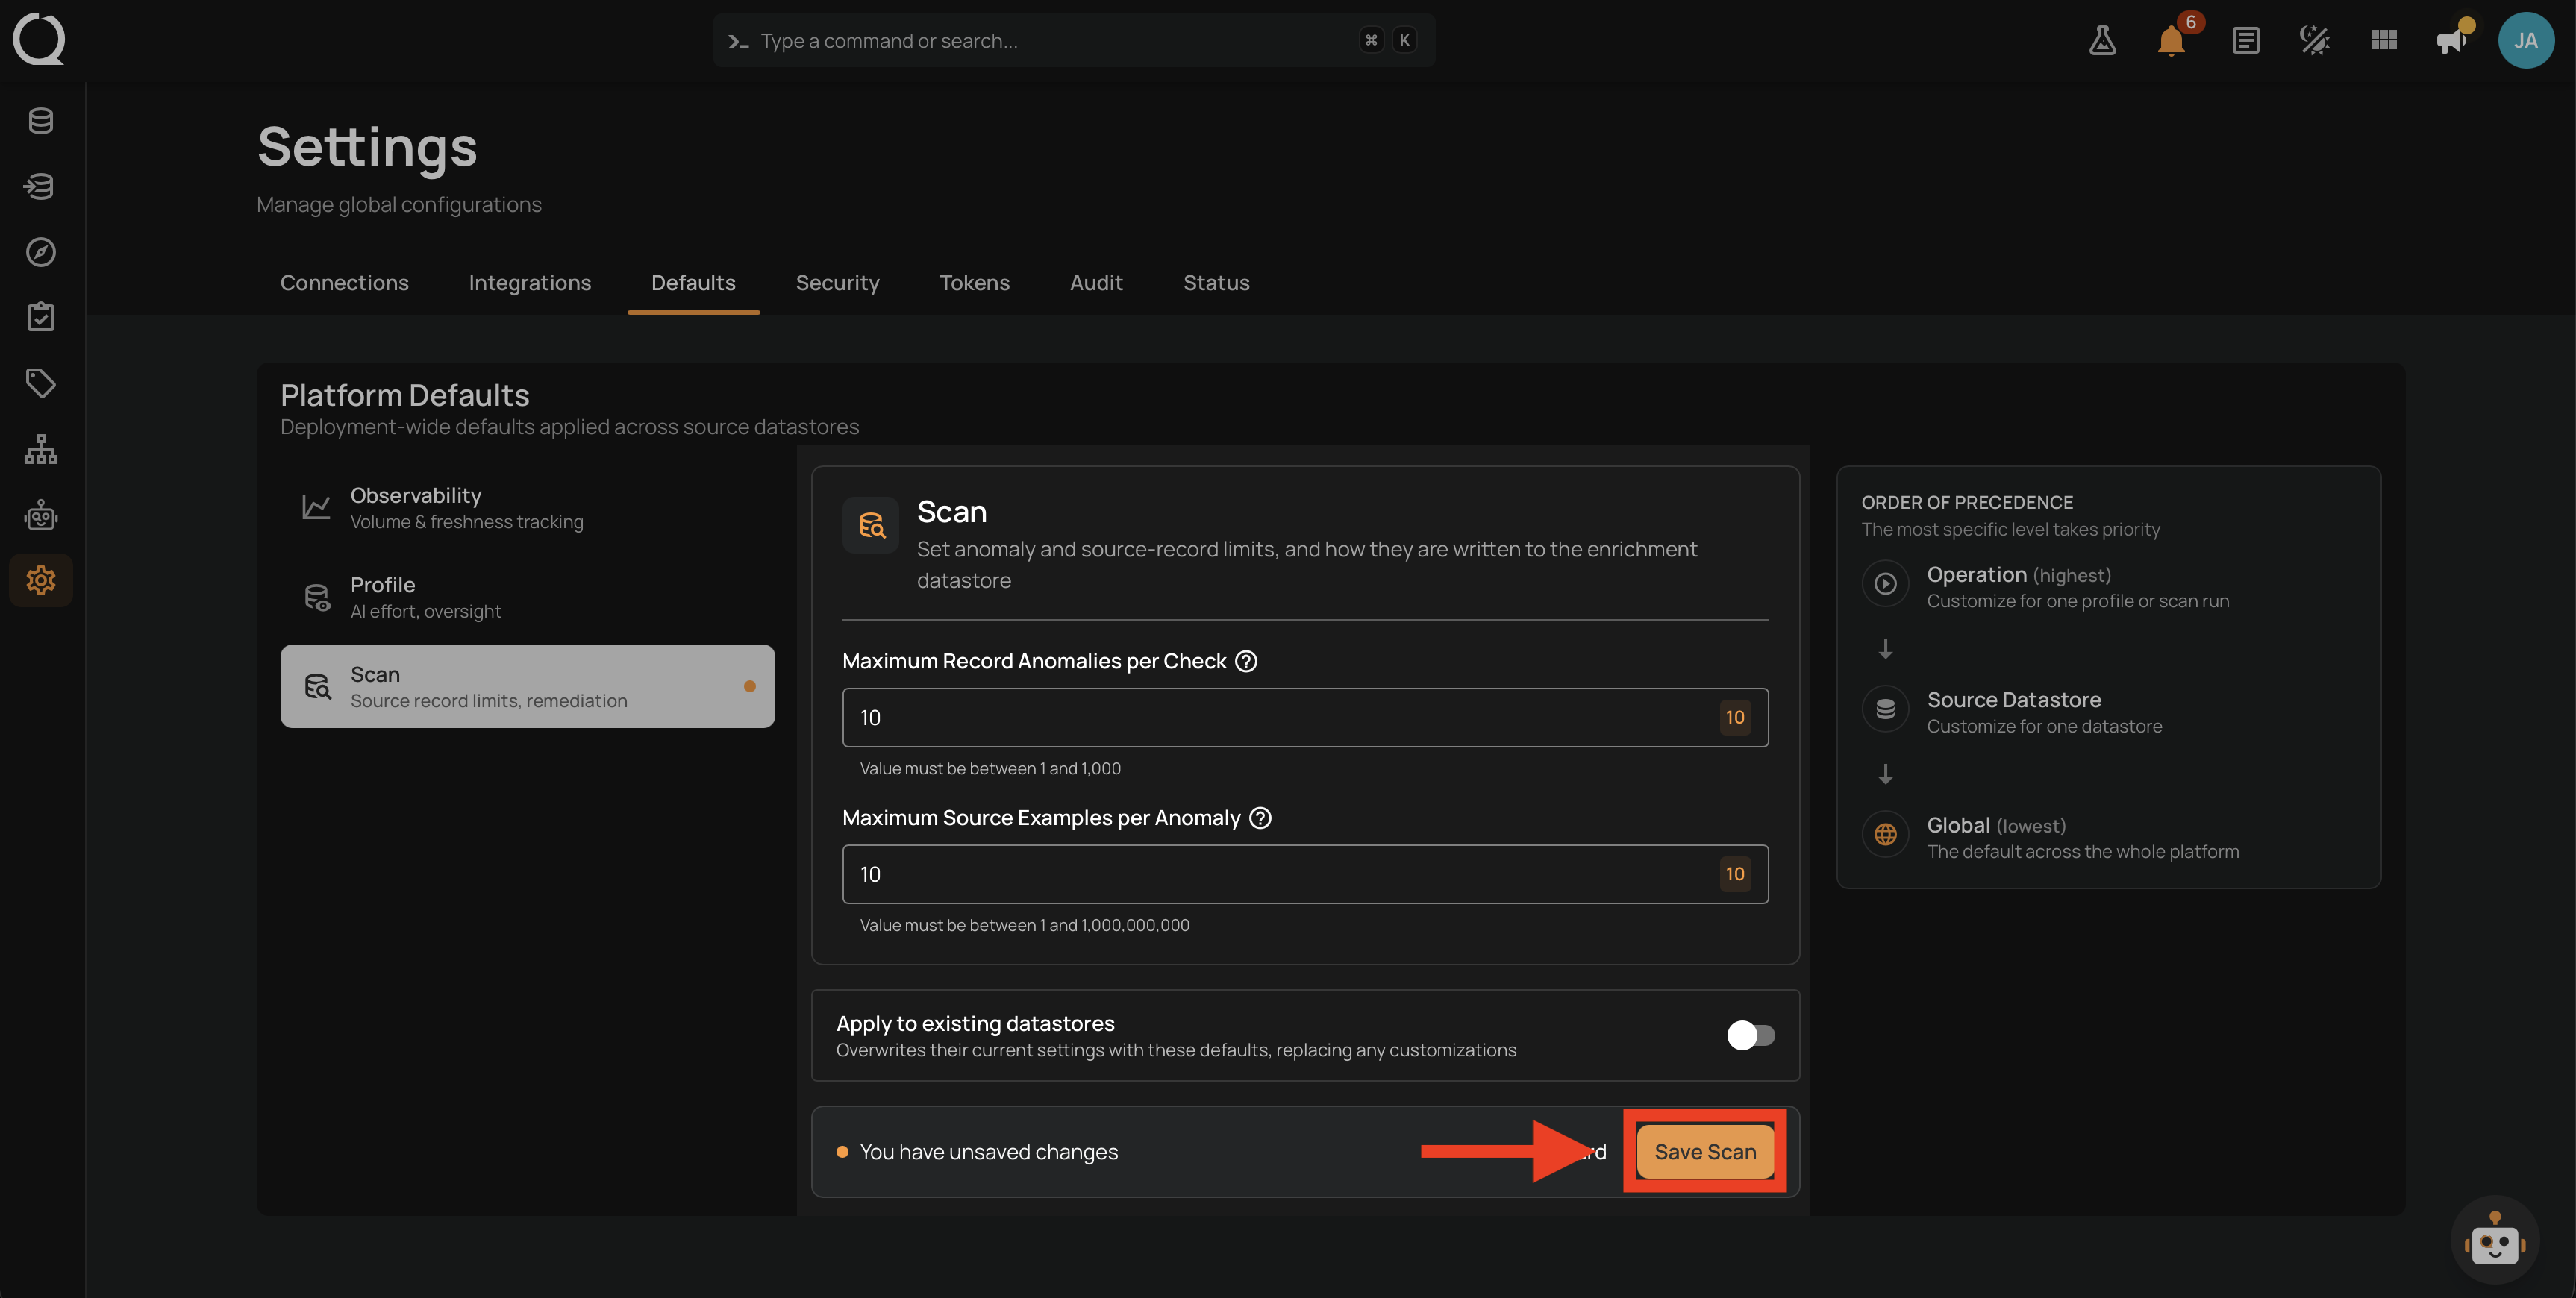This screenshot has height=1298, width=2576.
Task: Toggle Apply to existing datastores switch
Action: click(1750, 1035)
